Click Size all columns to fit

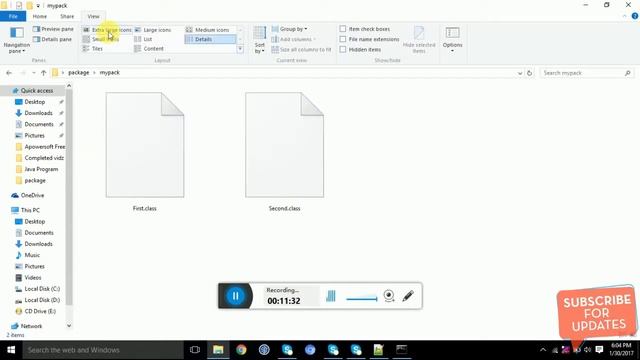(x=302, y=49)
